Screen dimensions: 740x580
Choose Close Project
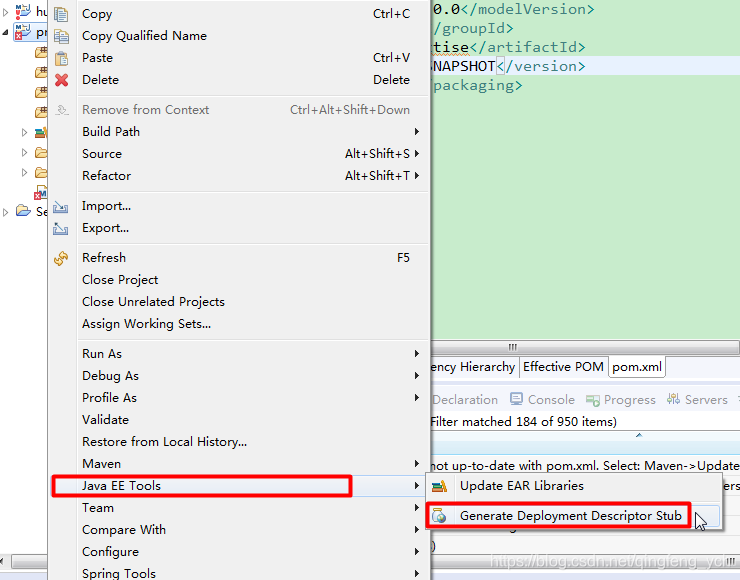pos(240,280)
